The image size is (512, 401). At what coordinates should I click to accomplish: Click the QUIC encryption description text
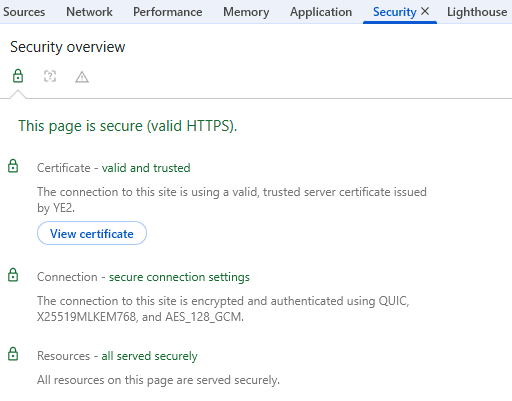point(223,309)
